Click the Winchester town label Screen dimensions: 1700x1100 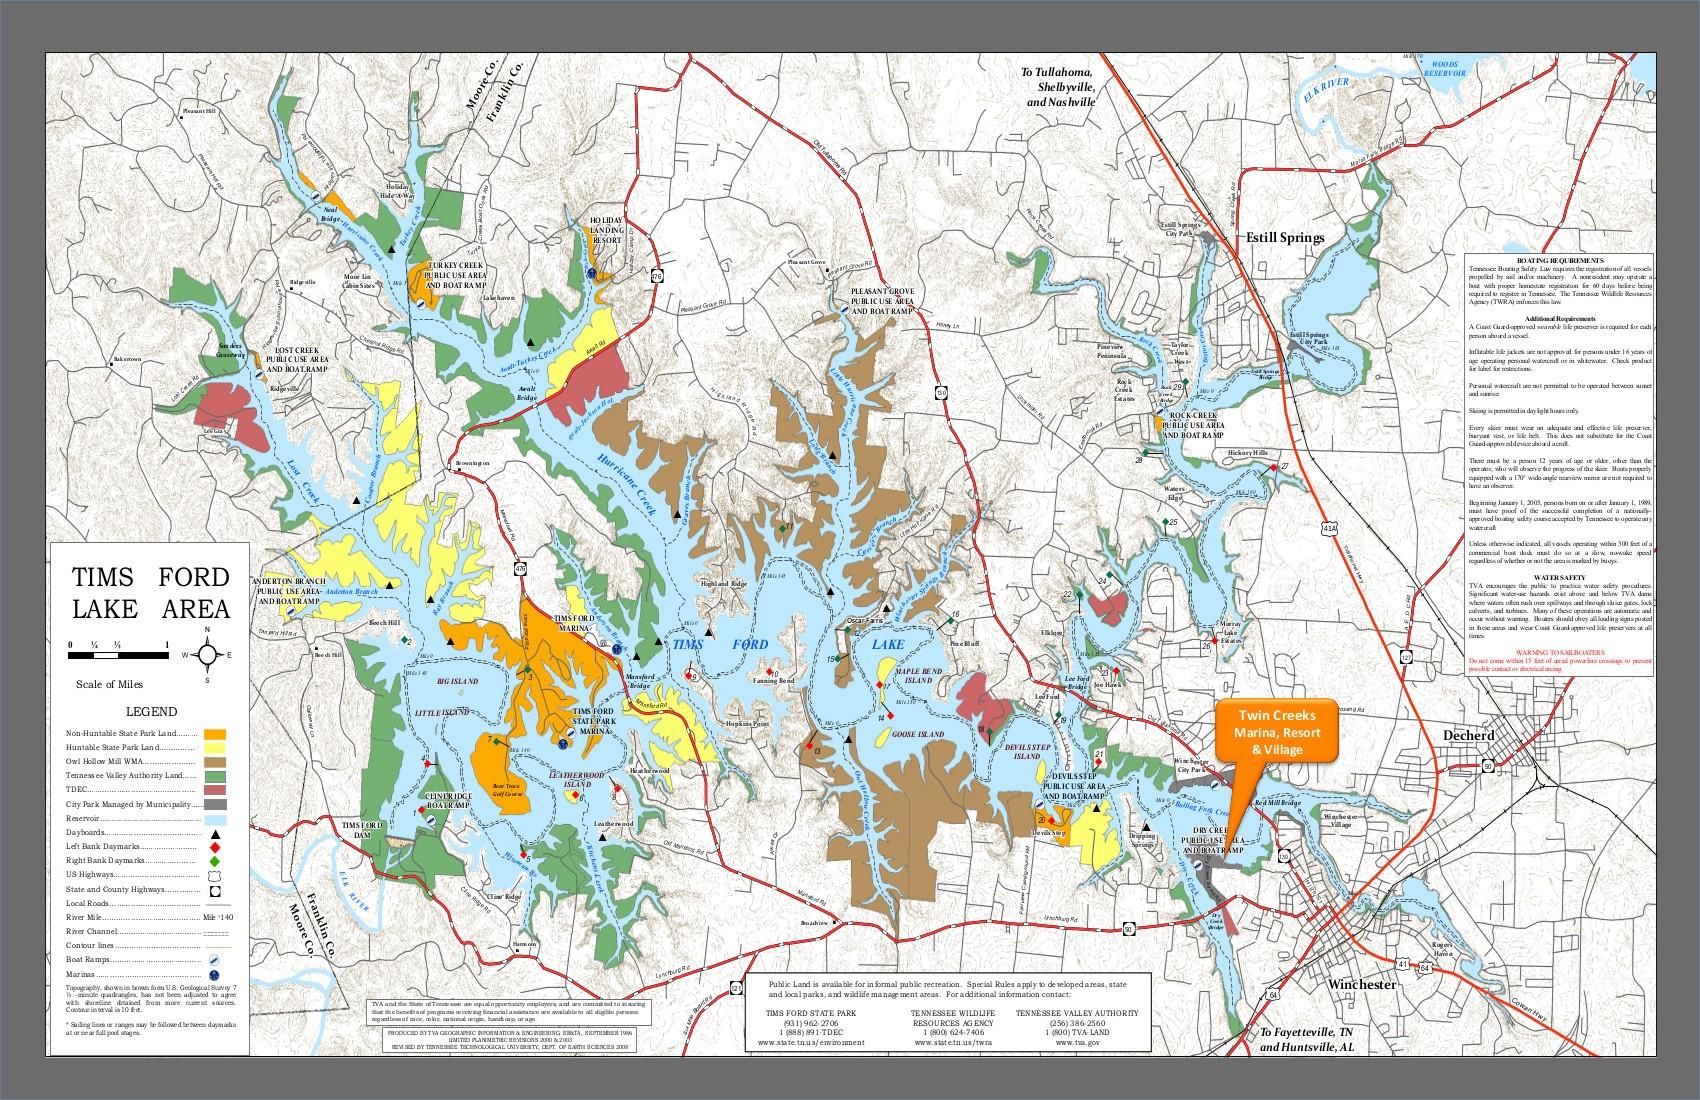tap(1361, 985)
